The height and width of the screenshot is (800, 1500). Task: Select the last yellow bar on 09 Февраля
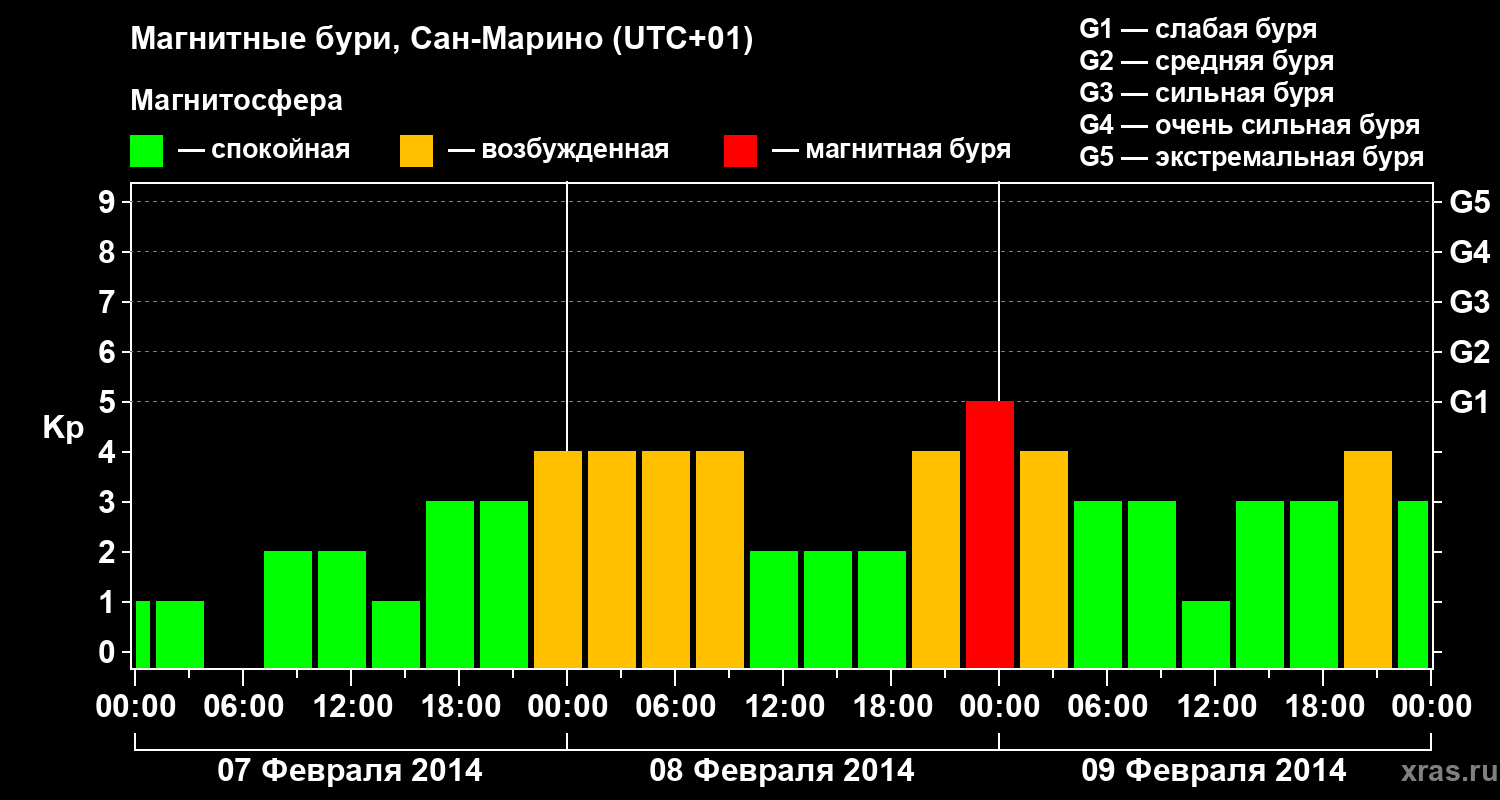click(x=1368, y=559)
